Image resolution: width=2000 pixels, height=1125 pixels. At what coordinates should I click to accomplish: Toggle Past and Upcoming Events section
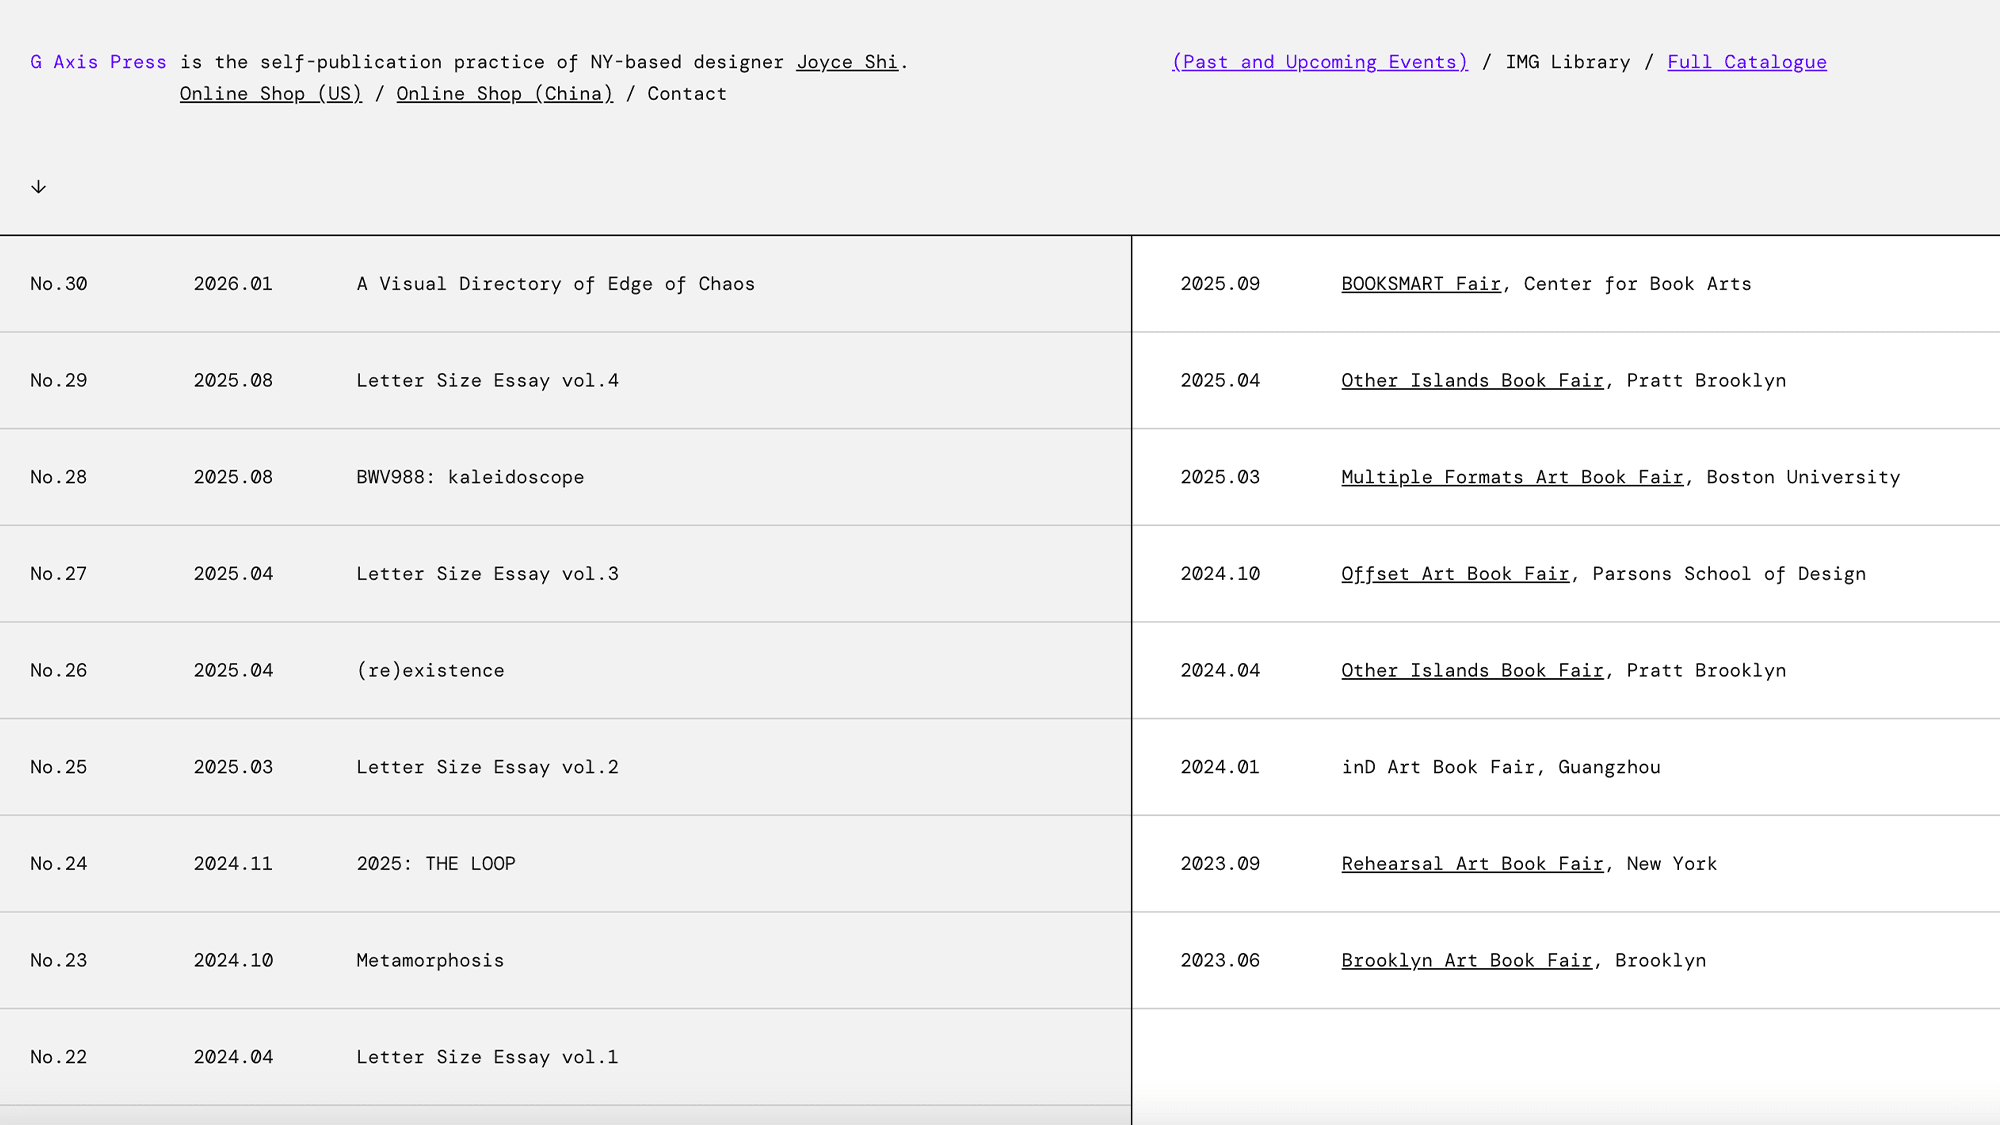1319,62
